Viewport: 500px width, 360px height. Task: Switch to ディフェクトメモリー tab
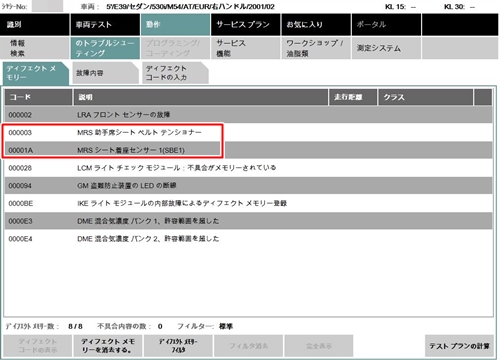35,73
